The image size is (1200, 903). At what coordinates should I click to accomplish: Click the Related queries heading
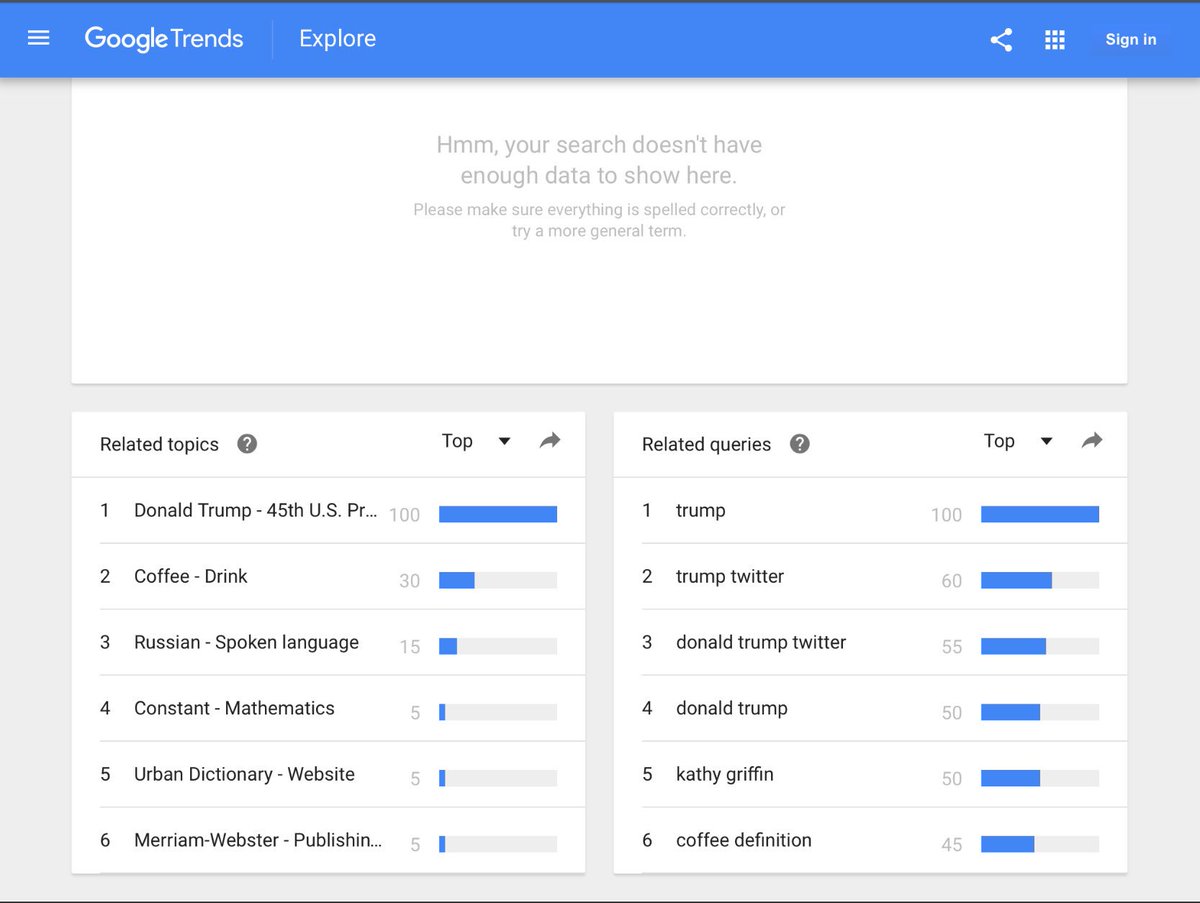(x=706, y=444)
